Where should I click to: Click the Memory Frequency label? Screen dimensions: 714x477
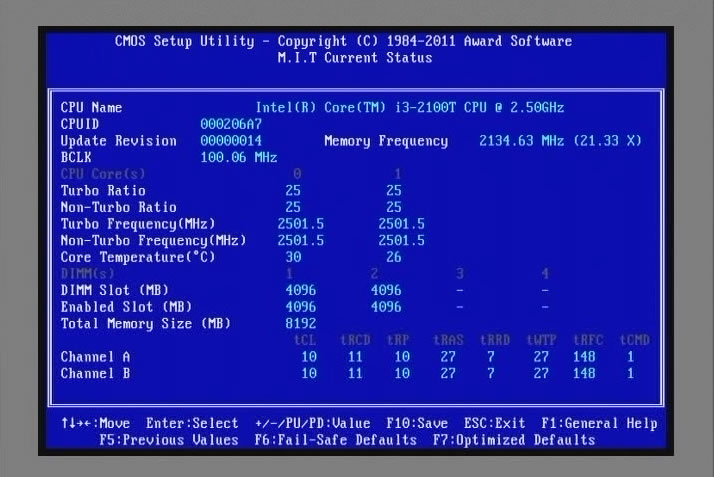[386, 141]
